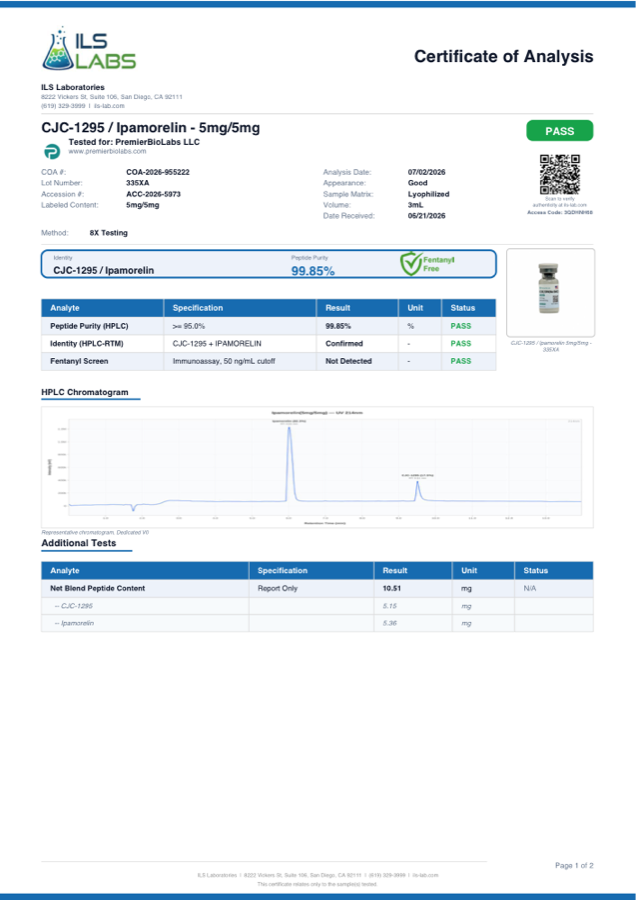Click PASS status in the Peptide Purity row
The image size is (636, 900).
pos(461,326)
